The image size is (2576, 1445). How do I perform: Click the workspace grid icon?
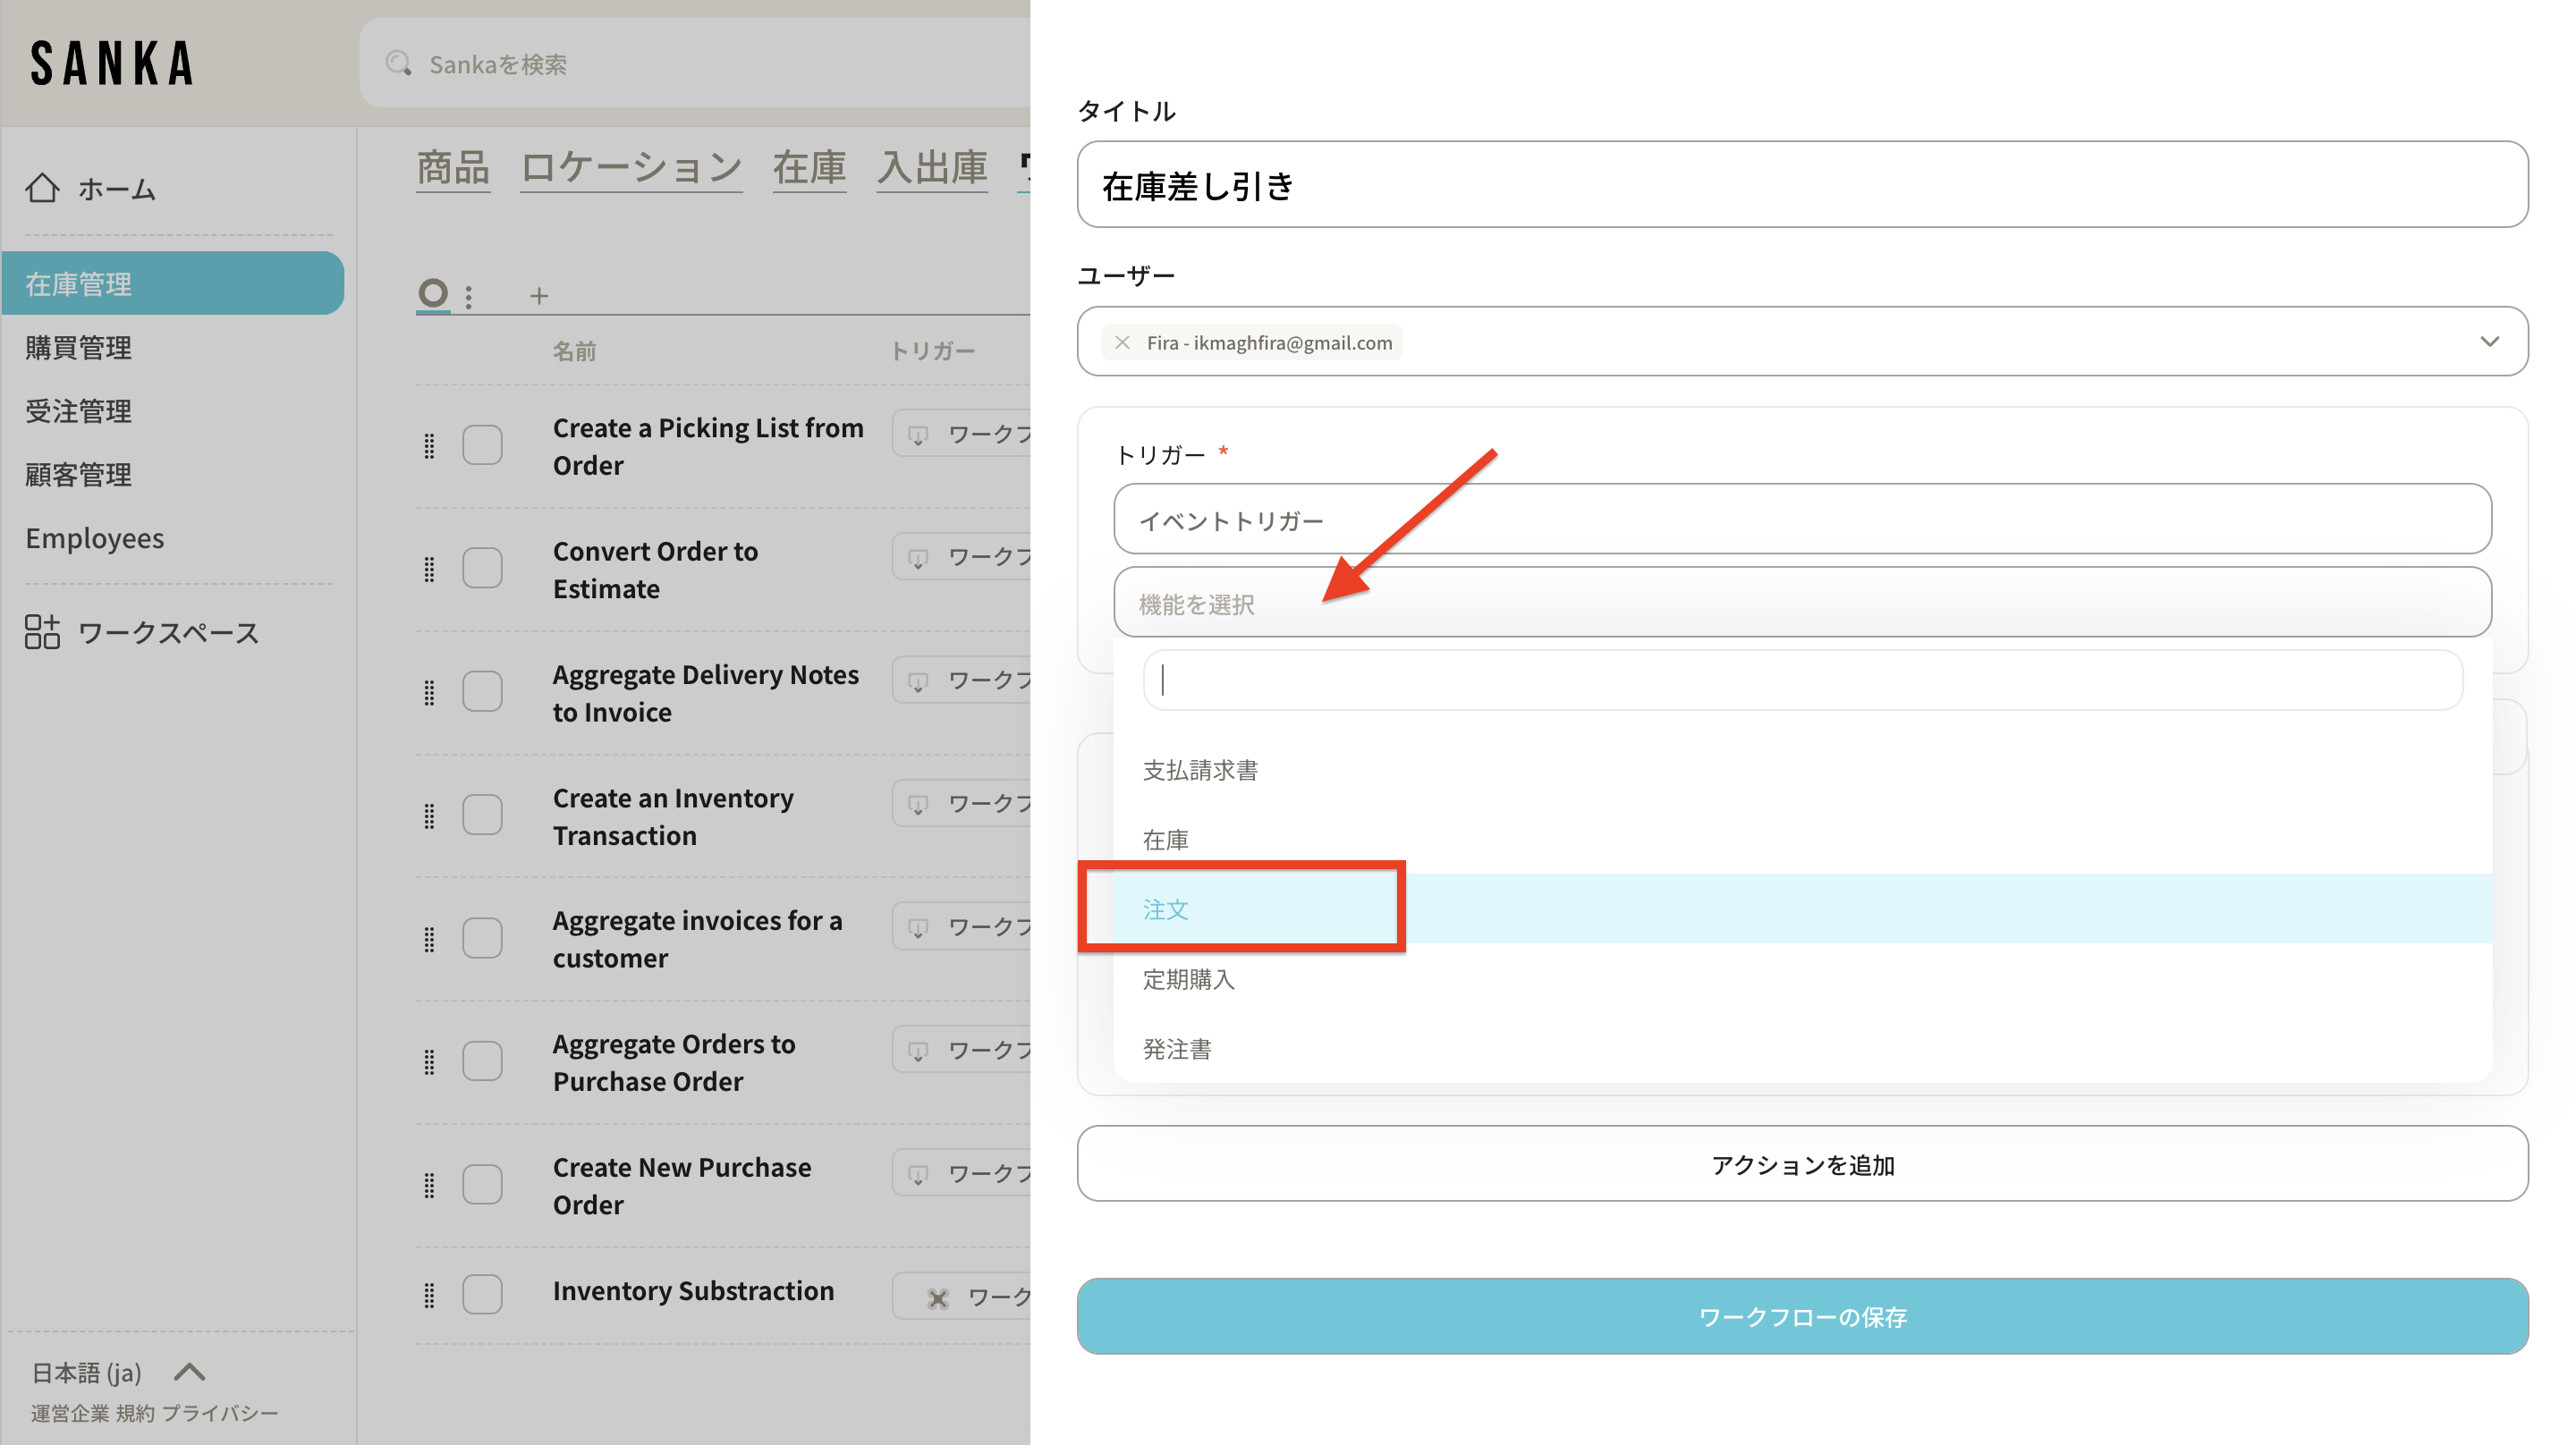click(42, 632)
